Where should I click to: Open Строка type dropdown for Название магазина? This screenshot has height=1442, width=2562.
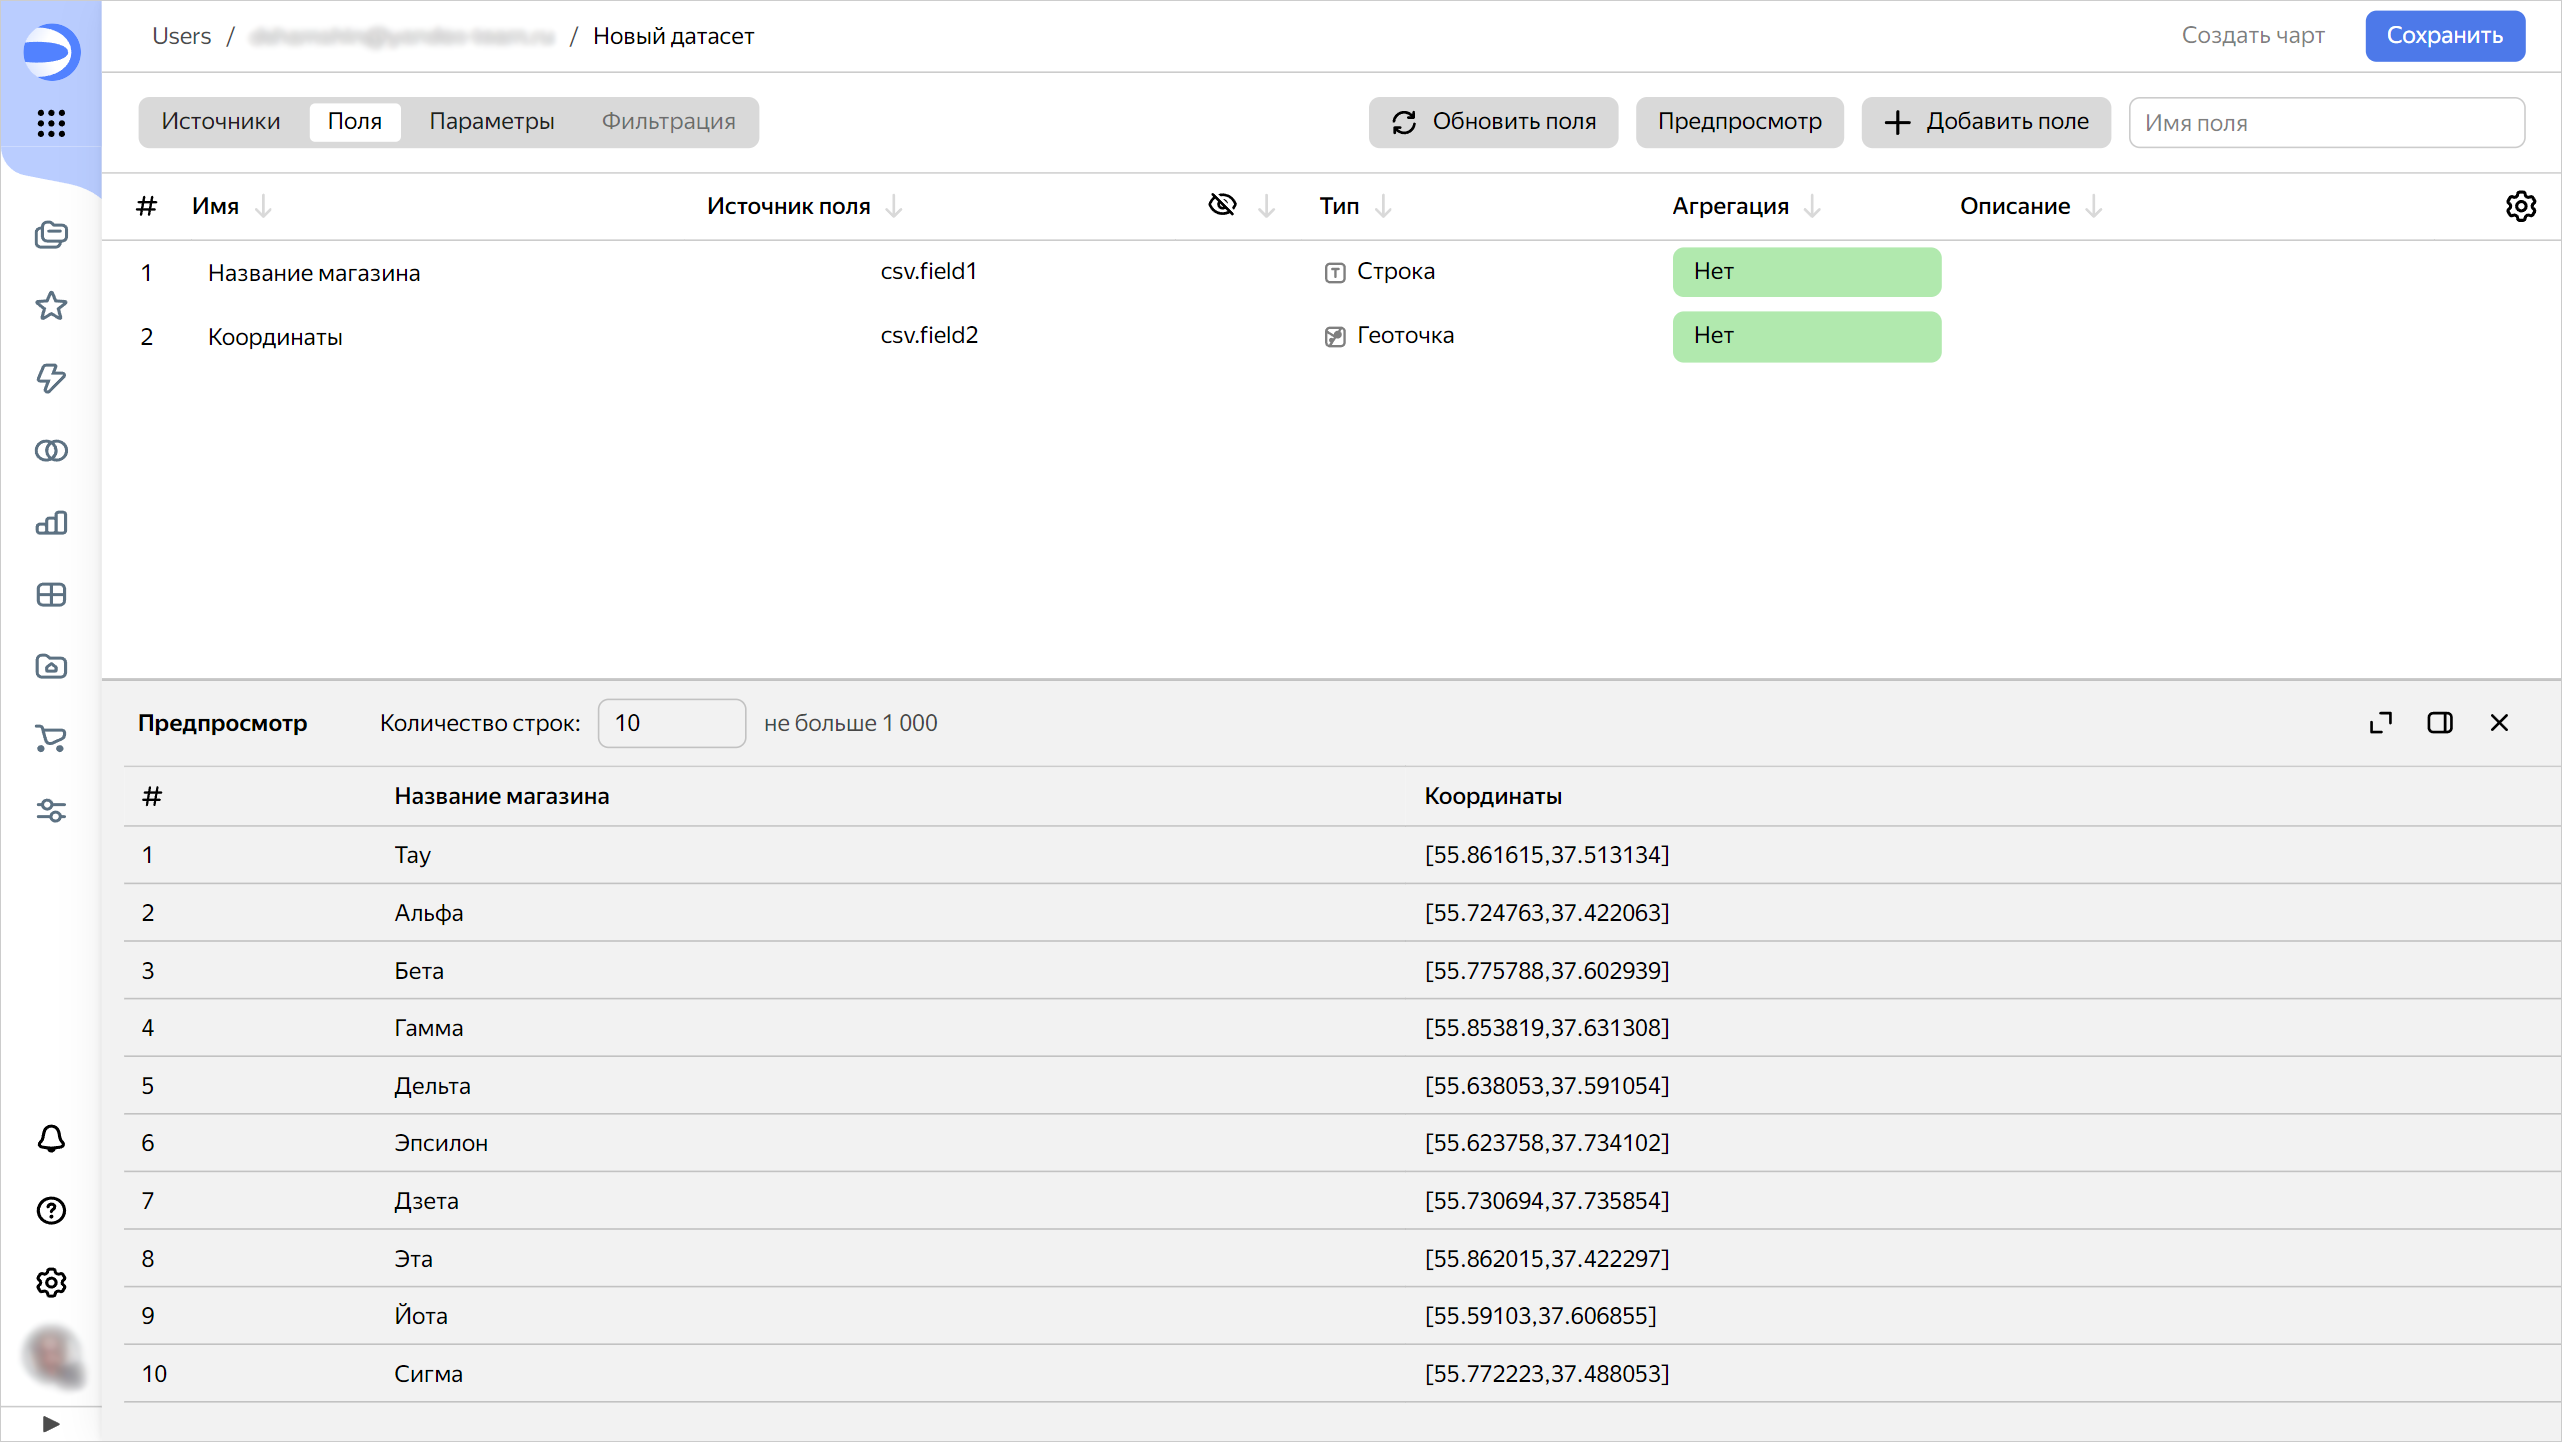tap(1394, 272)
